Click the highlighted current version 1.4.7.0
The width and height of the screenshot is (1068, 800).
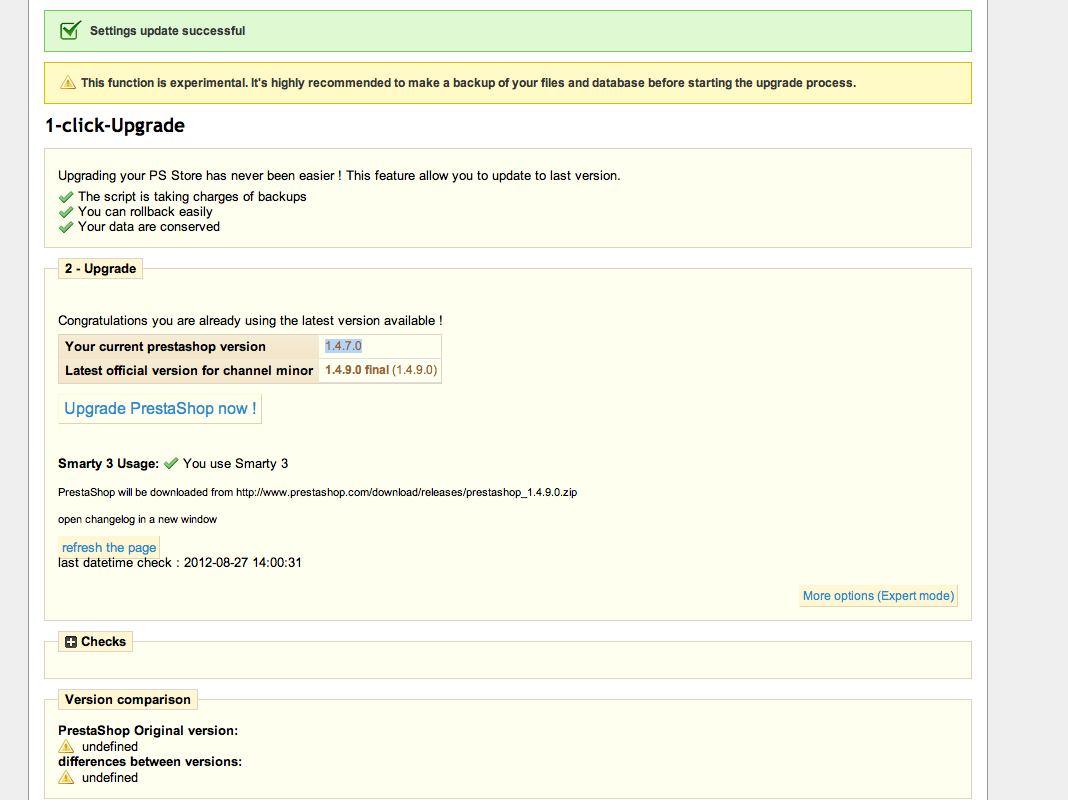click(x=343, y=346)
